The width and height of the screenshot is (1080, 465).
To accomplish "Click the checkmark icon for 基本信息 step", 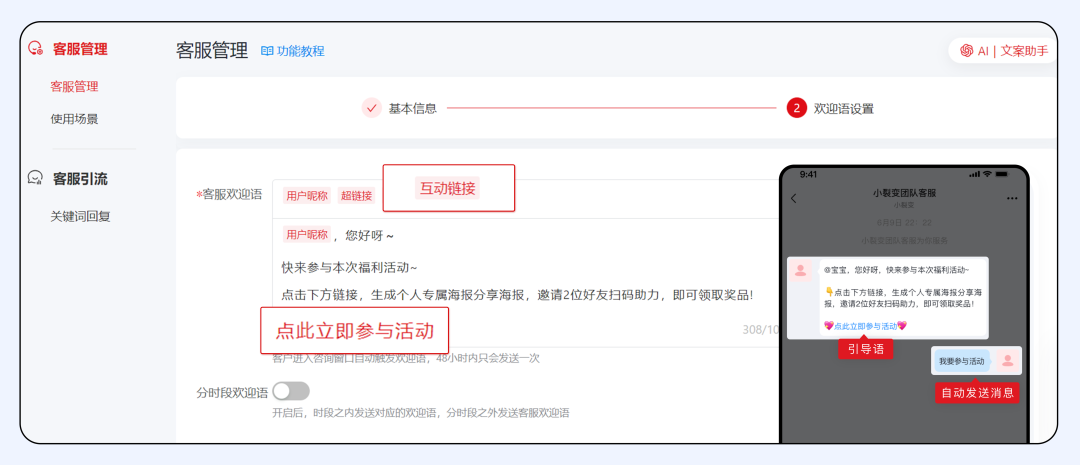I will (371, 108).
